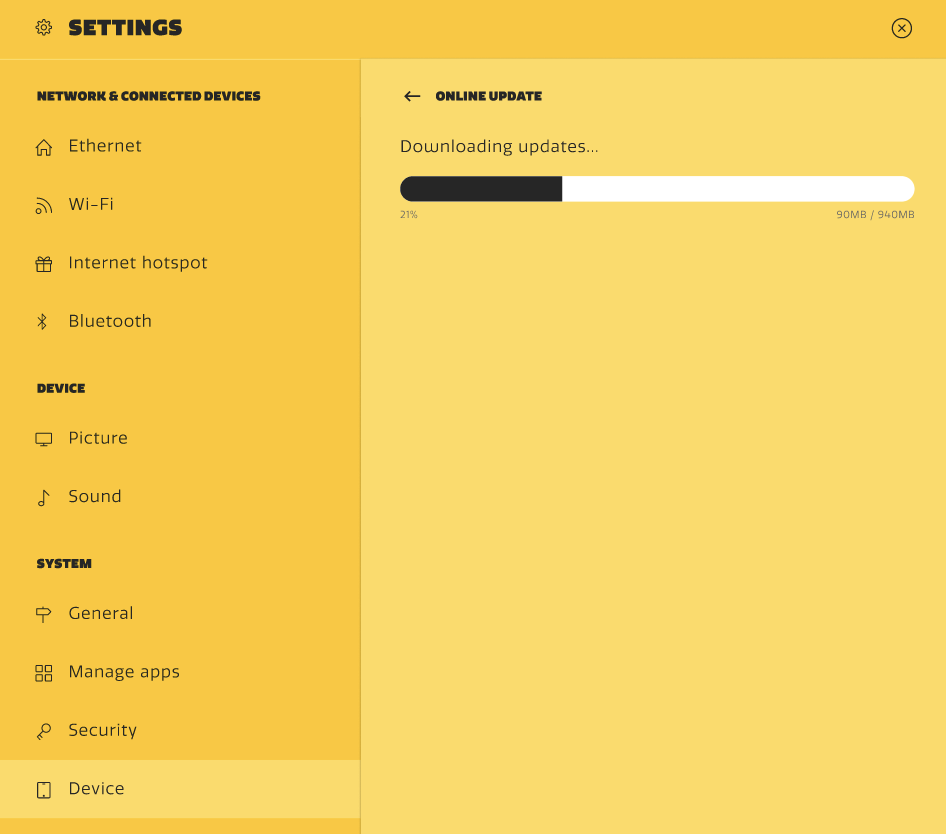Click the Manage apps grid icon

coord(43,673)
